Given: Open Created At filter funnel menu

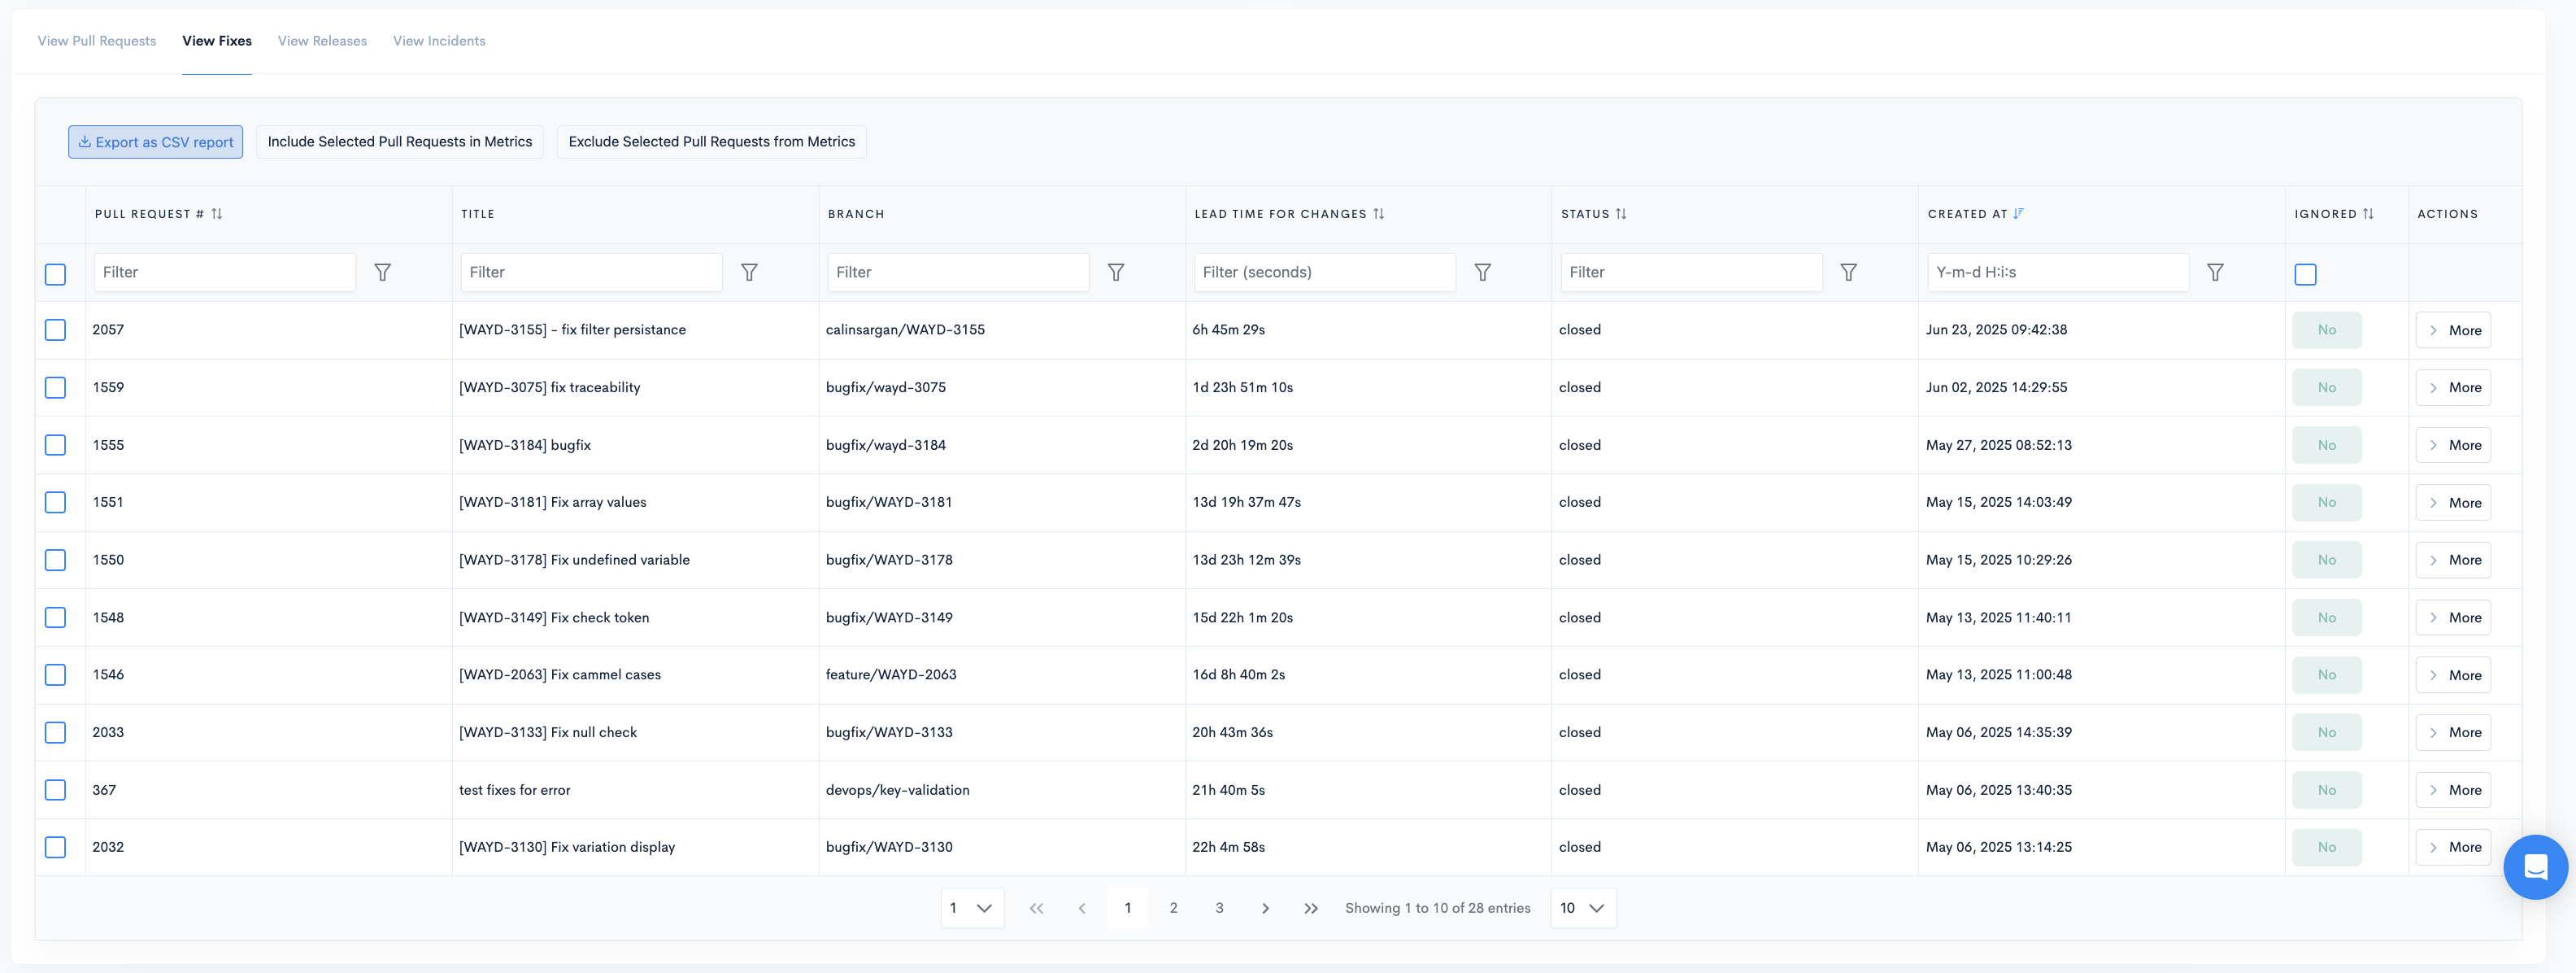Looking at the screenshot, I should 2216,272.
